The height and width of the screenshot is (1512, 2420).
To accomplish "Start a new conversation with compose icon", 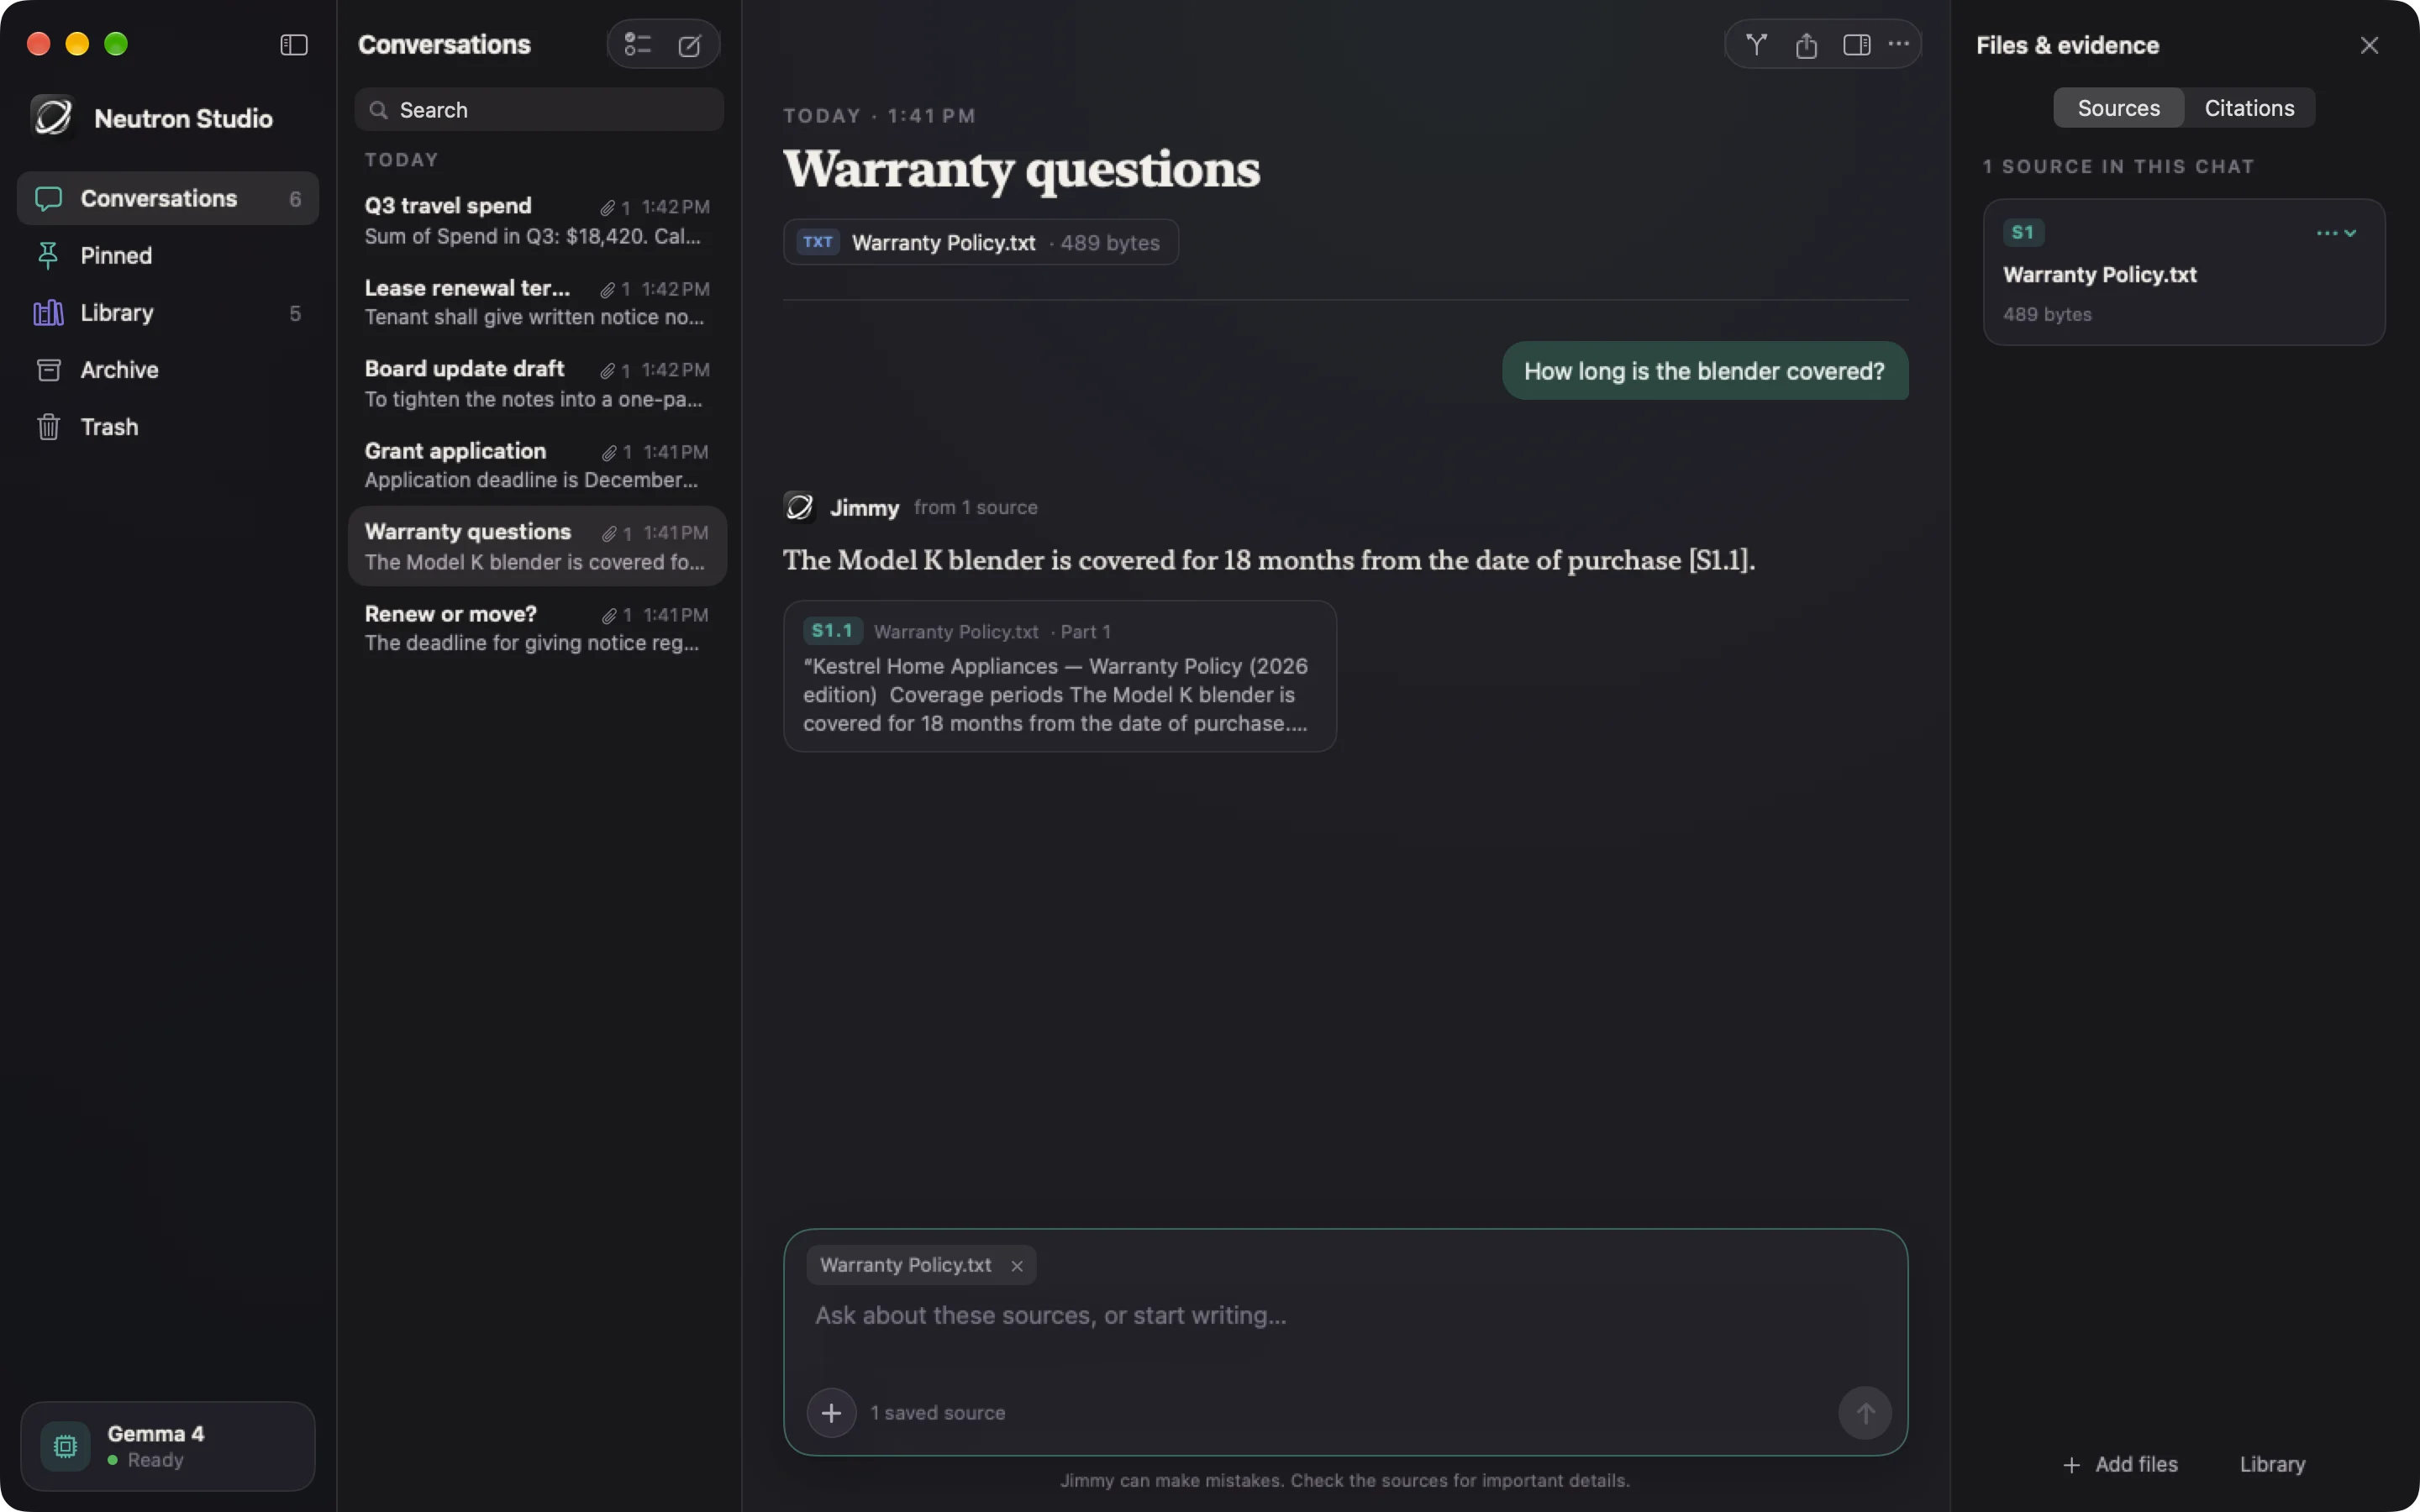I will (690, 45).
